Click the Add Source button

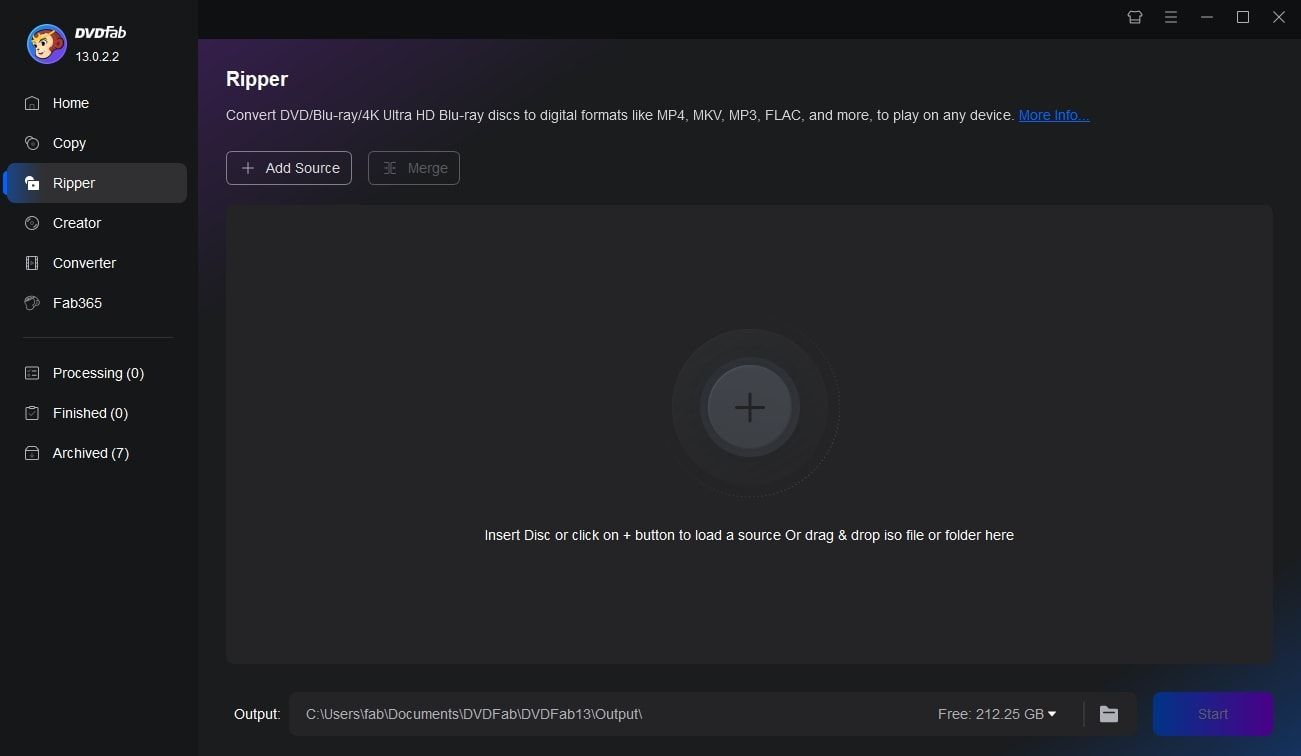click(x=289, y=168)
